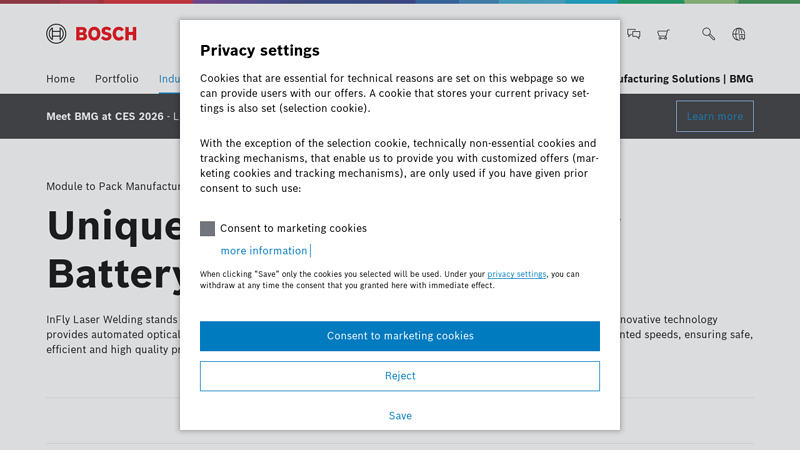Click the Learn more banner button

tap(715, 117)
